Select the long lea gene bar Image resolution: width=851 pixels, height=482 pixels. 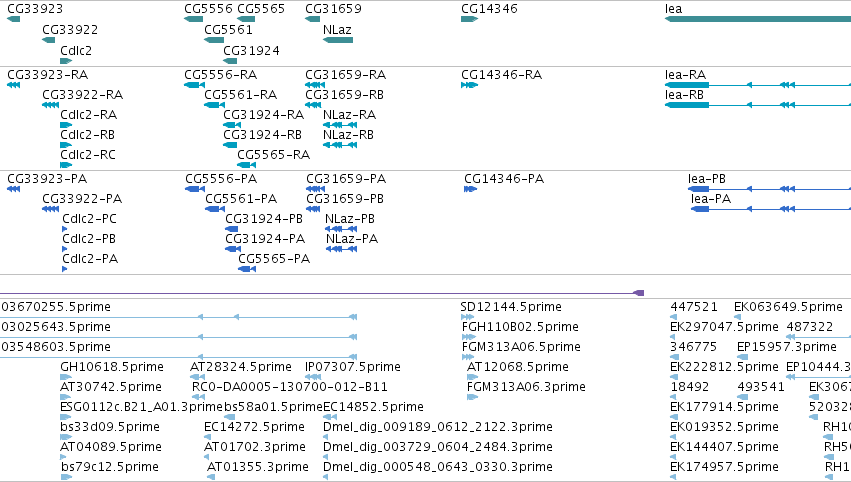(758, 19)
